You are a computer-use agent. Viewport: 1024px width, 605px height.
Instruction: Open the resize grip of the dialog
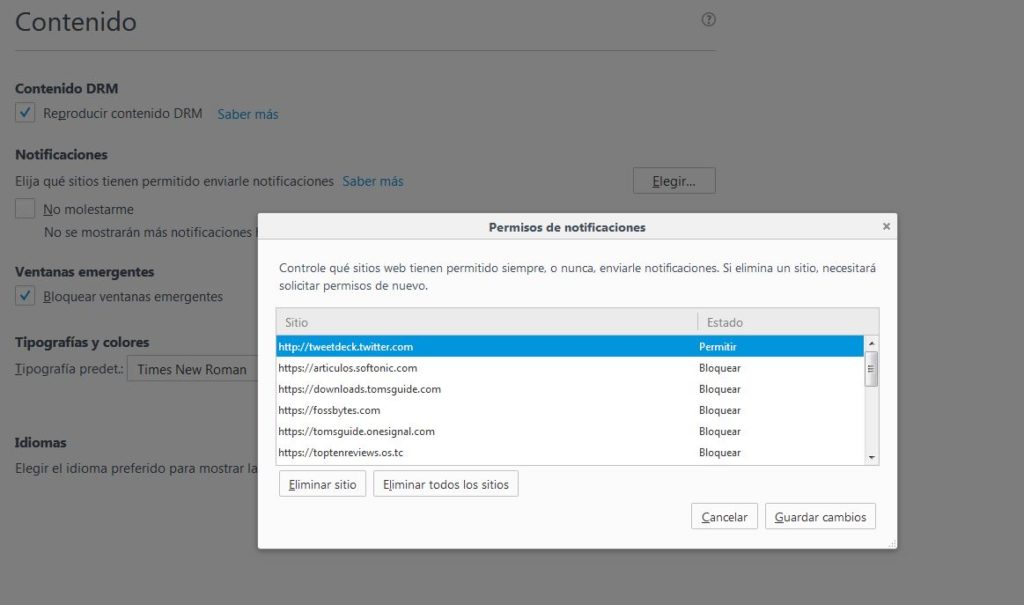pyautogui.click(x=893, y=543)
